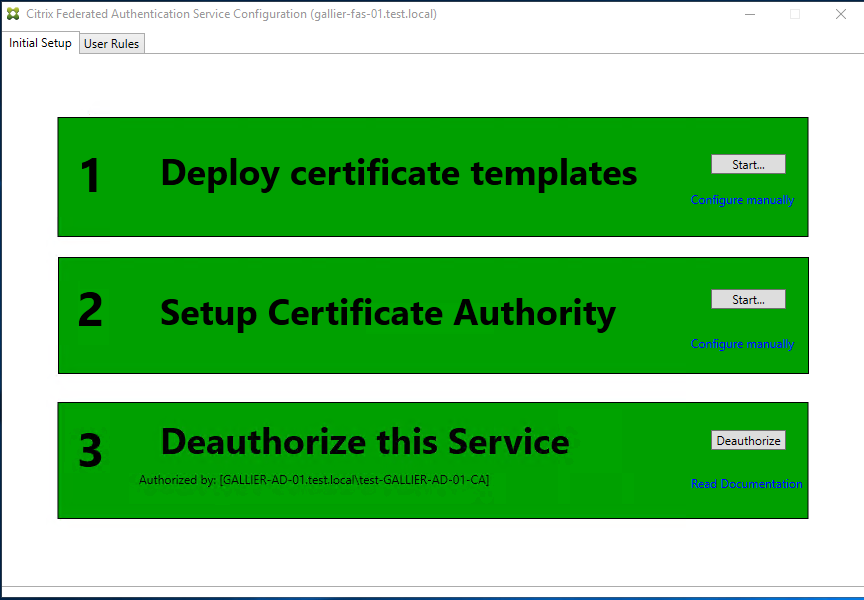Viewport: 864px width, 600px height.
Task: Close the FAS Configuration window
Action: (x=840, y=14)
